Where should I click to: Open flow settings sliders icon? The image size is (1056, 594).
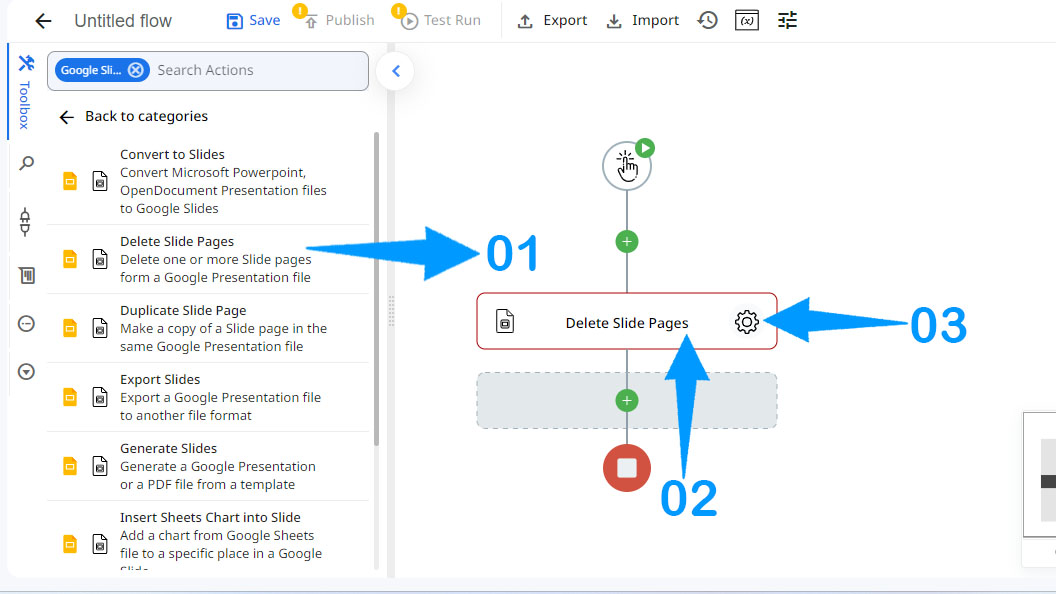[x=787, y=20]
